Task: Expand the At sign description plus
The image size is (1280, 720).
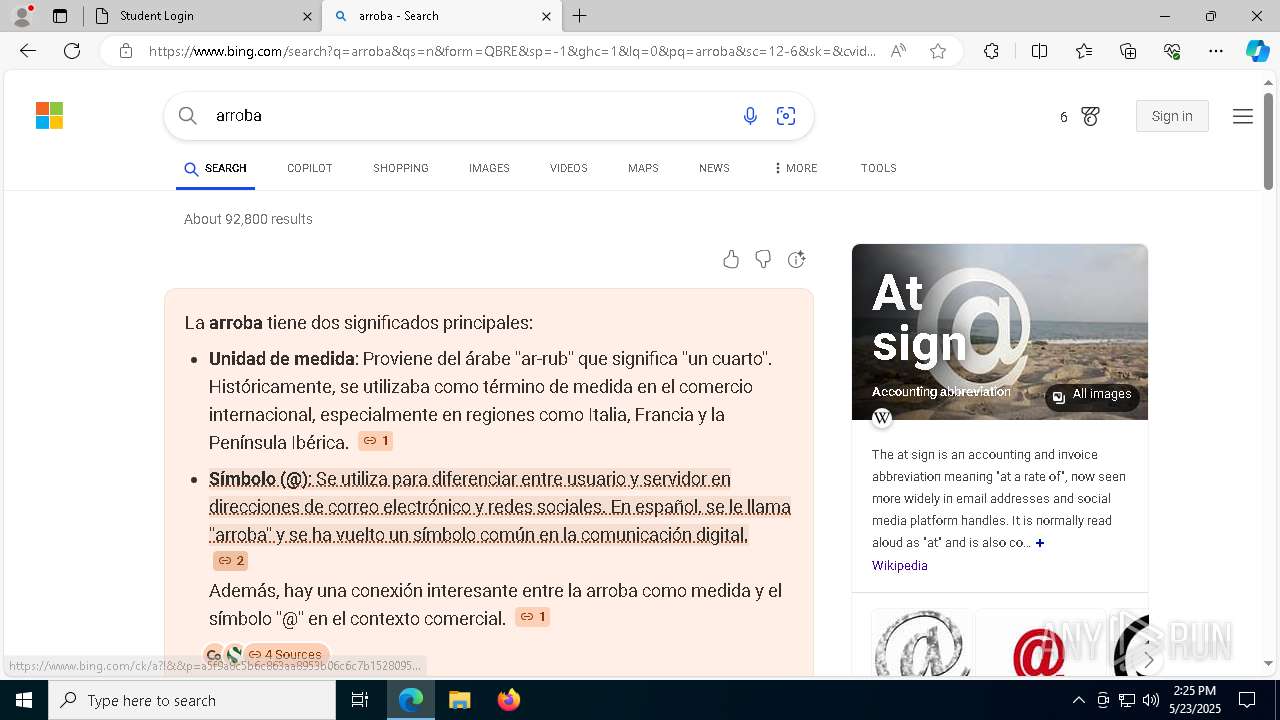Action: (x=1040, y=543)
